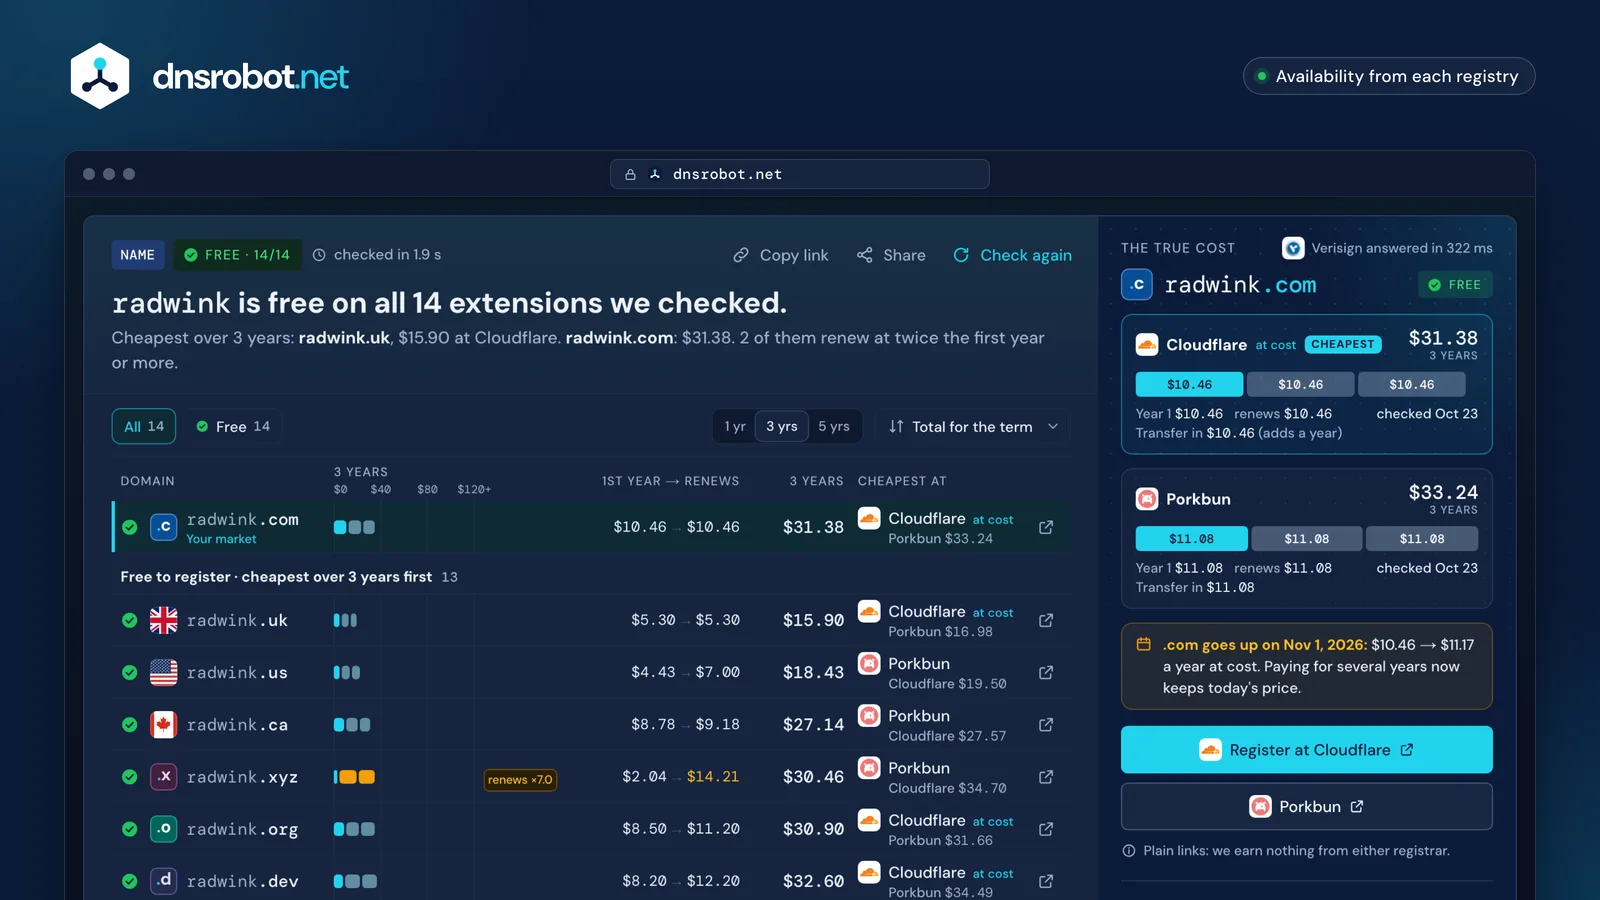Click the Canada flag icon beside radwink.ca
This screenshot has width=1600, height=900.
[x=164, y=724]
